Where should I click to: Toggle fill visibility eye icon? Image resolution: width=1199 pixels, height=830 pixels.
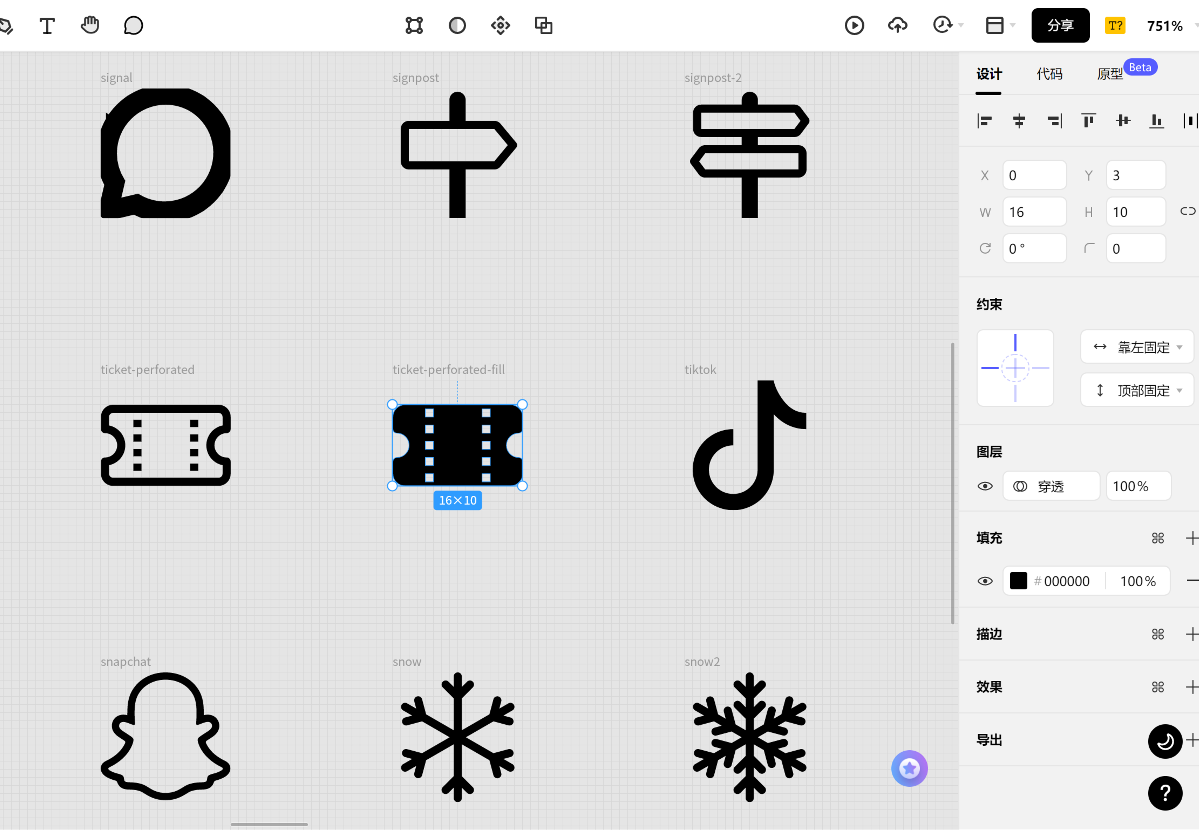pos(985,581)
